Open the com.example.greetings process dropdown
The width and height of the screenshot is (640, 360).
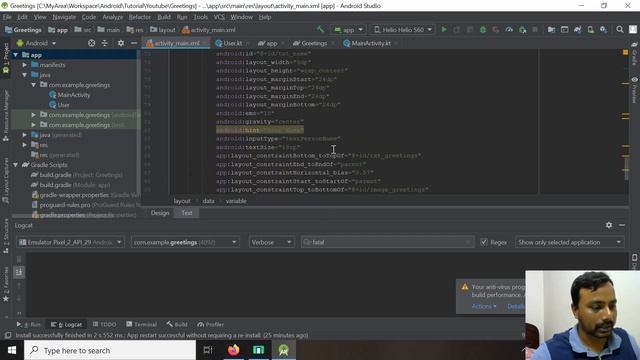pos(185,242)
